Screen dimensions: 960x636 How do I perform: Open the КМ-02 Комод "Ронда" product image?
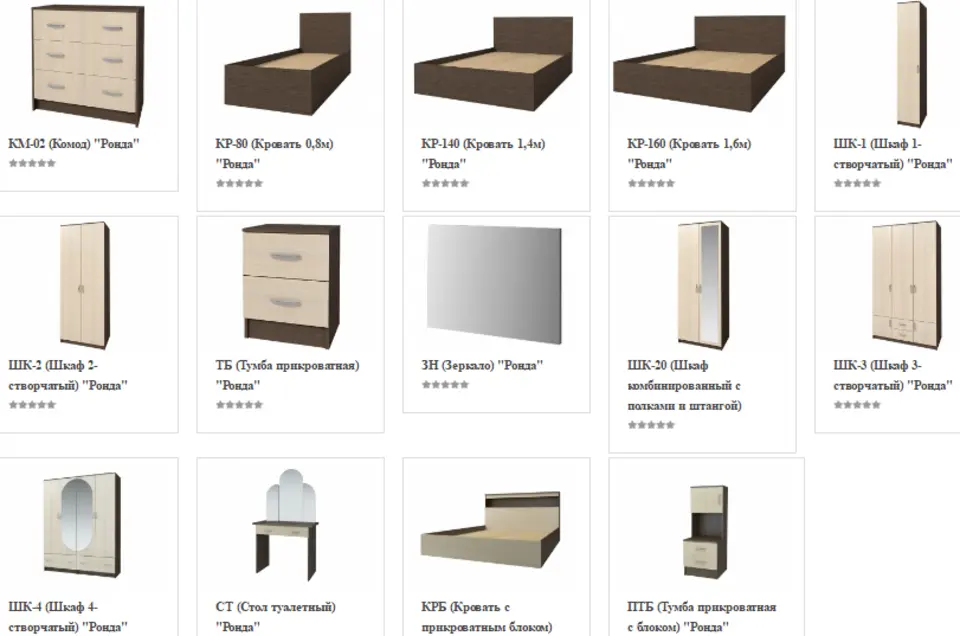tap(88, 65)
